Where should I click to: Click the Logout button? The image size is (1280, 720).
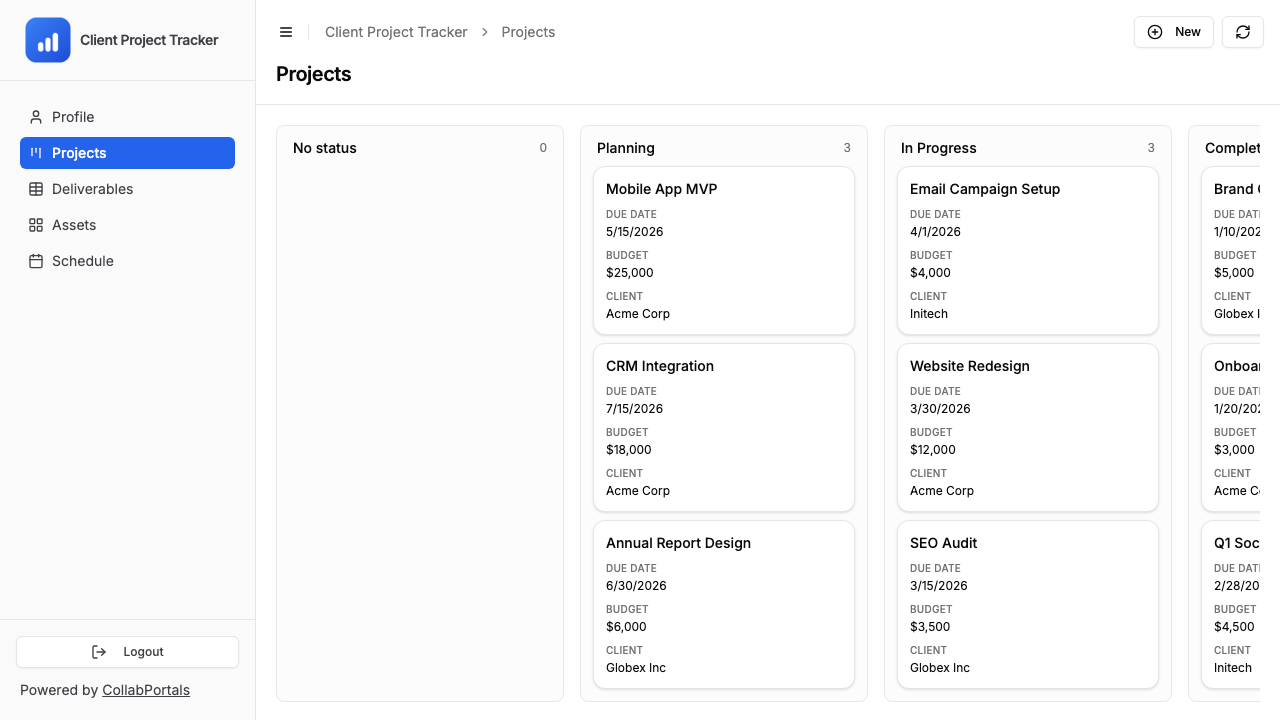[x=127, y=652]
